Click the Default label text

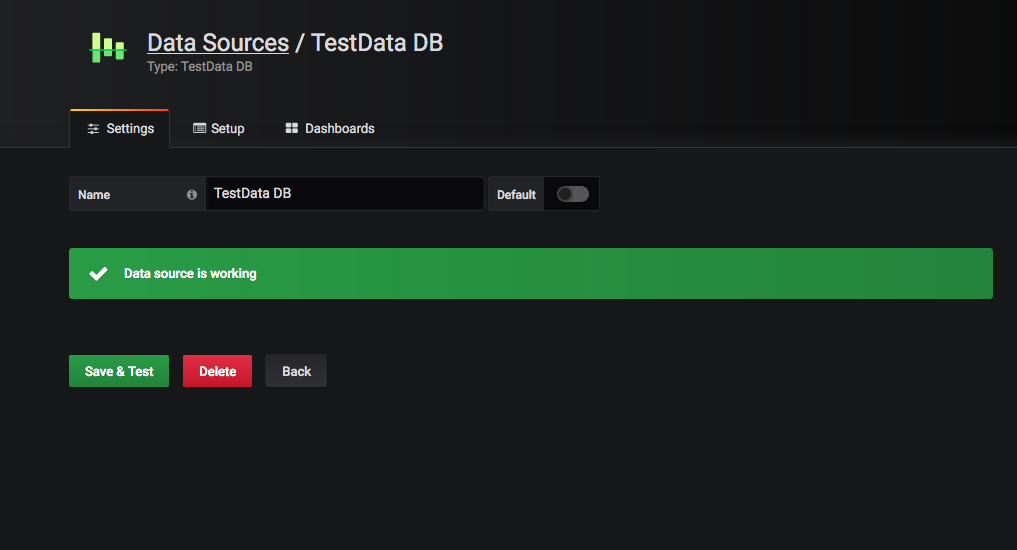click(x=516, y=195)
